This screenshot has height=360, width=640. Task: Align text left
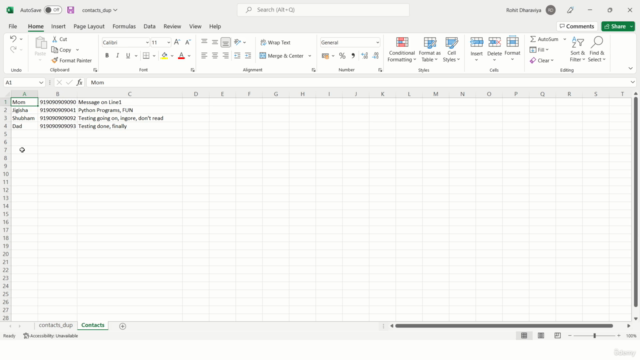tap(204, 56)
